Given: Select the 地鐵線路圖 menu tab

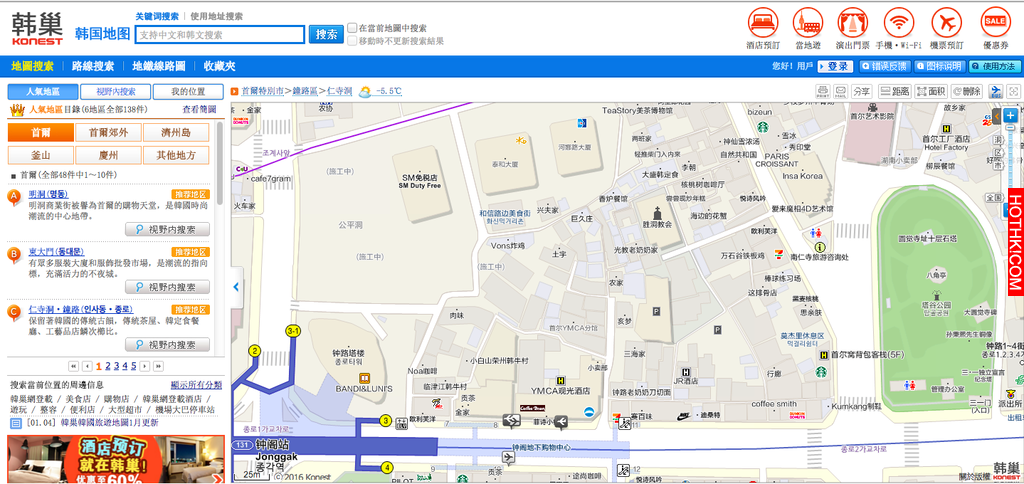Looking at the screenshot, I should (159, 66).
